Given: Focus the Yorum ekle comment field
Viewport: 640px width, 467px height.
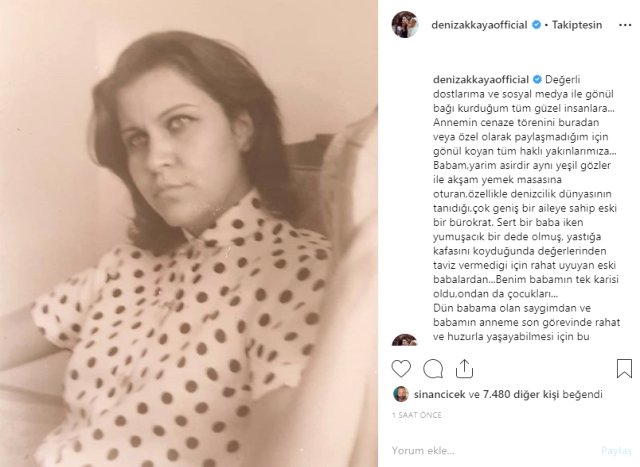Looking at the screenshot, I should pyautogui.click(x=494, y=451).
